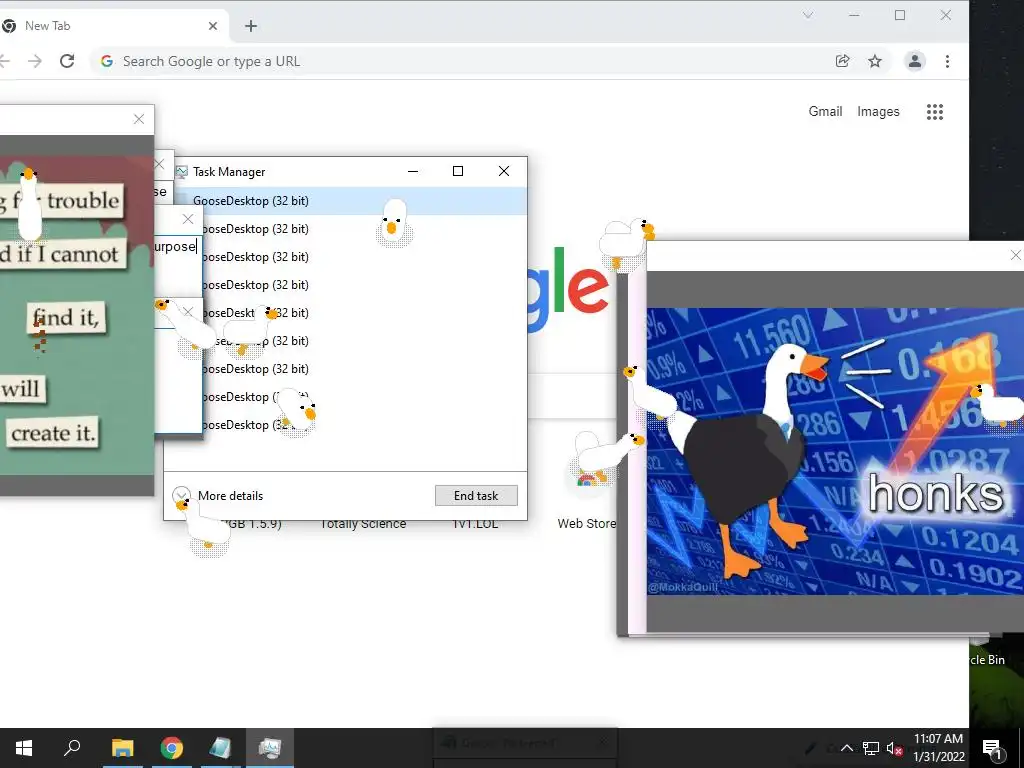Maximize the Task Manager window
The height and width of the screenshot is (768, 1024).
(x=458, y=171)
